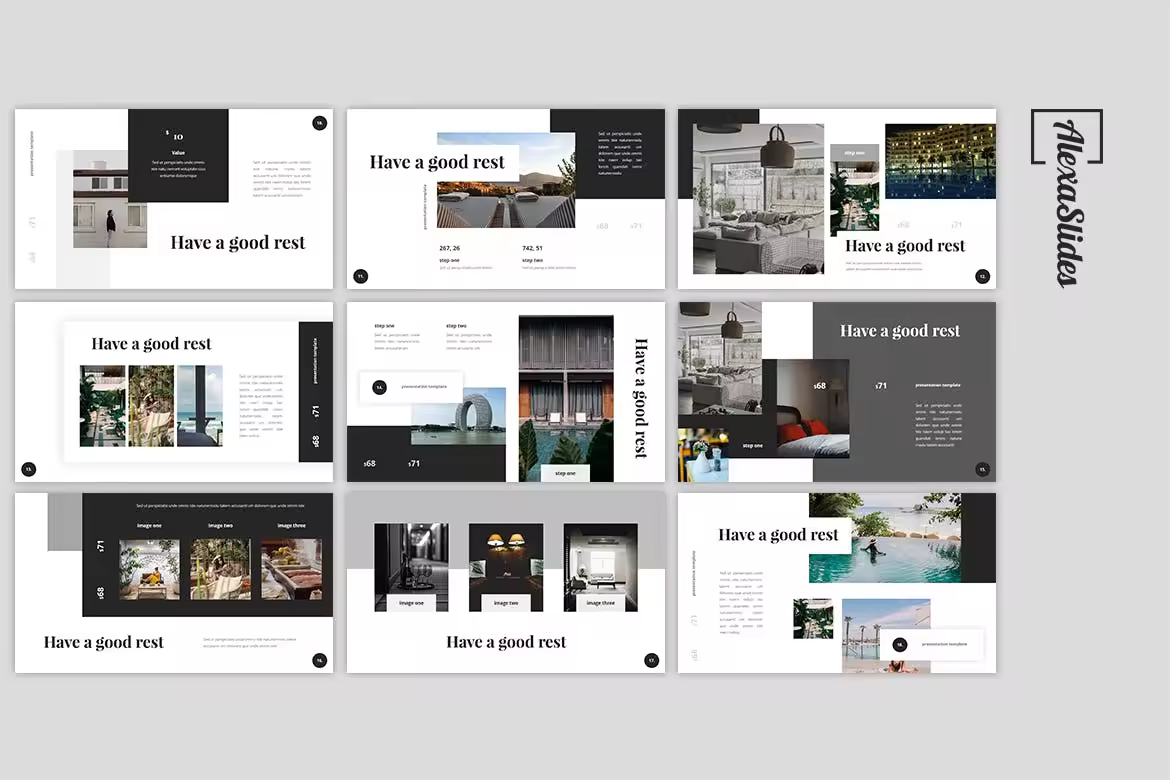
Task: Click the slide number 17 badge
Action: 651,660
